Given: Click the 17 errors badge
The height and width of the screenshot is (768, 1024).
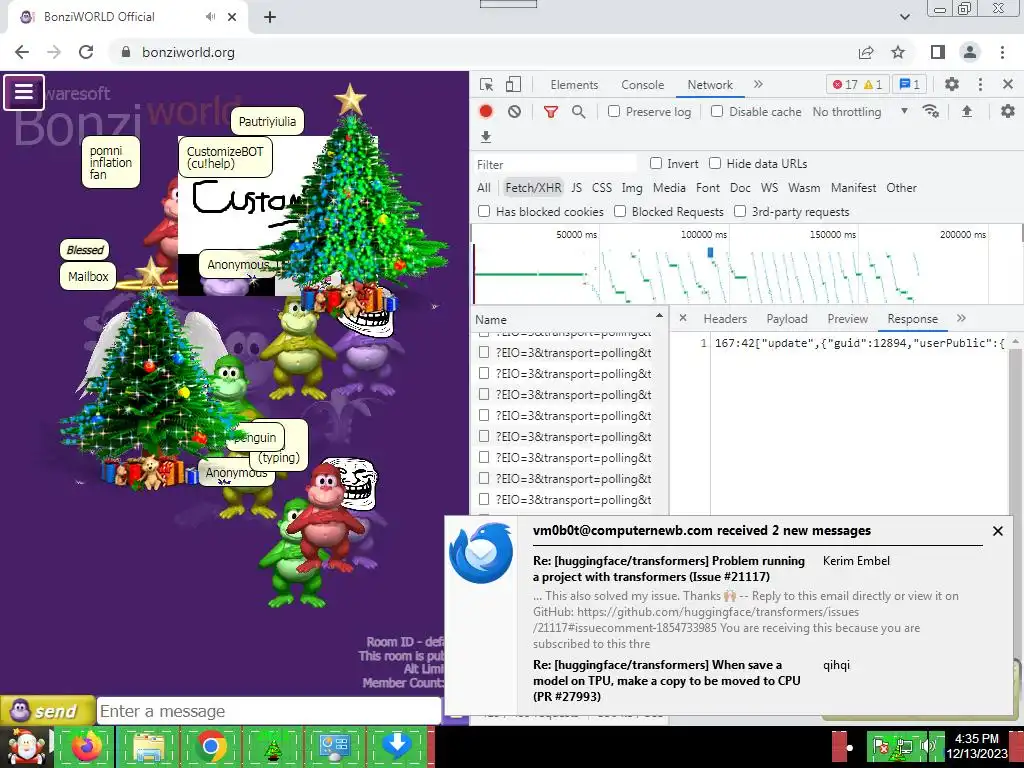Looking at the screenshot, I should pyautogui.click(x=844, y=84).
